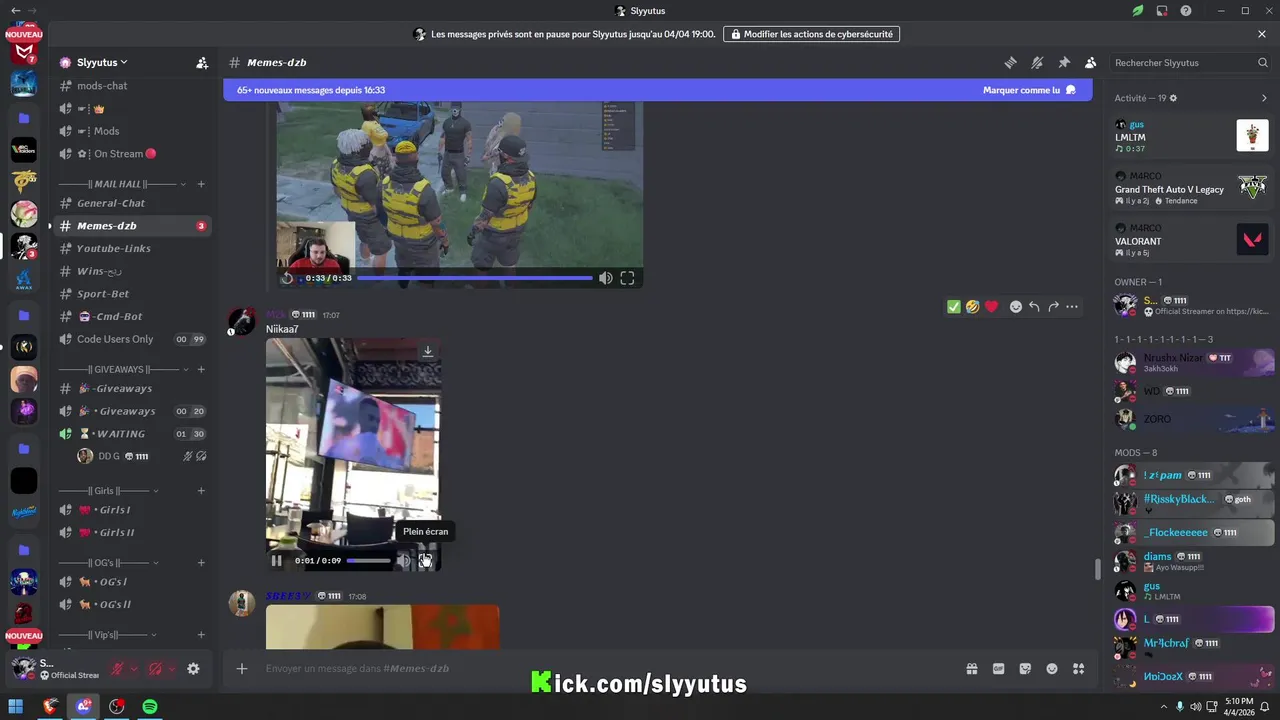Toggle microphone mute in user panel
Screen dimensions: 1280x720
click(x=117, y=669)
